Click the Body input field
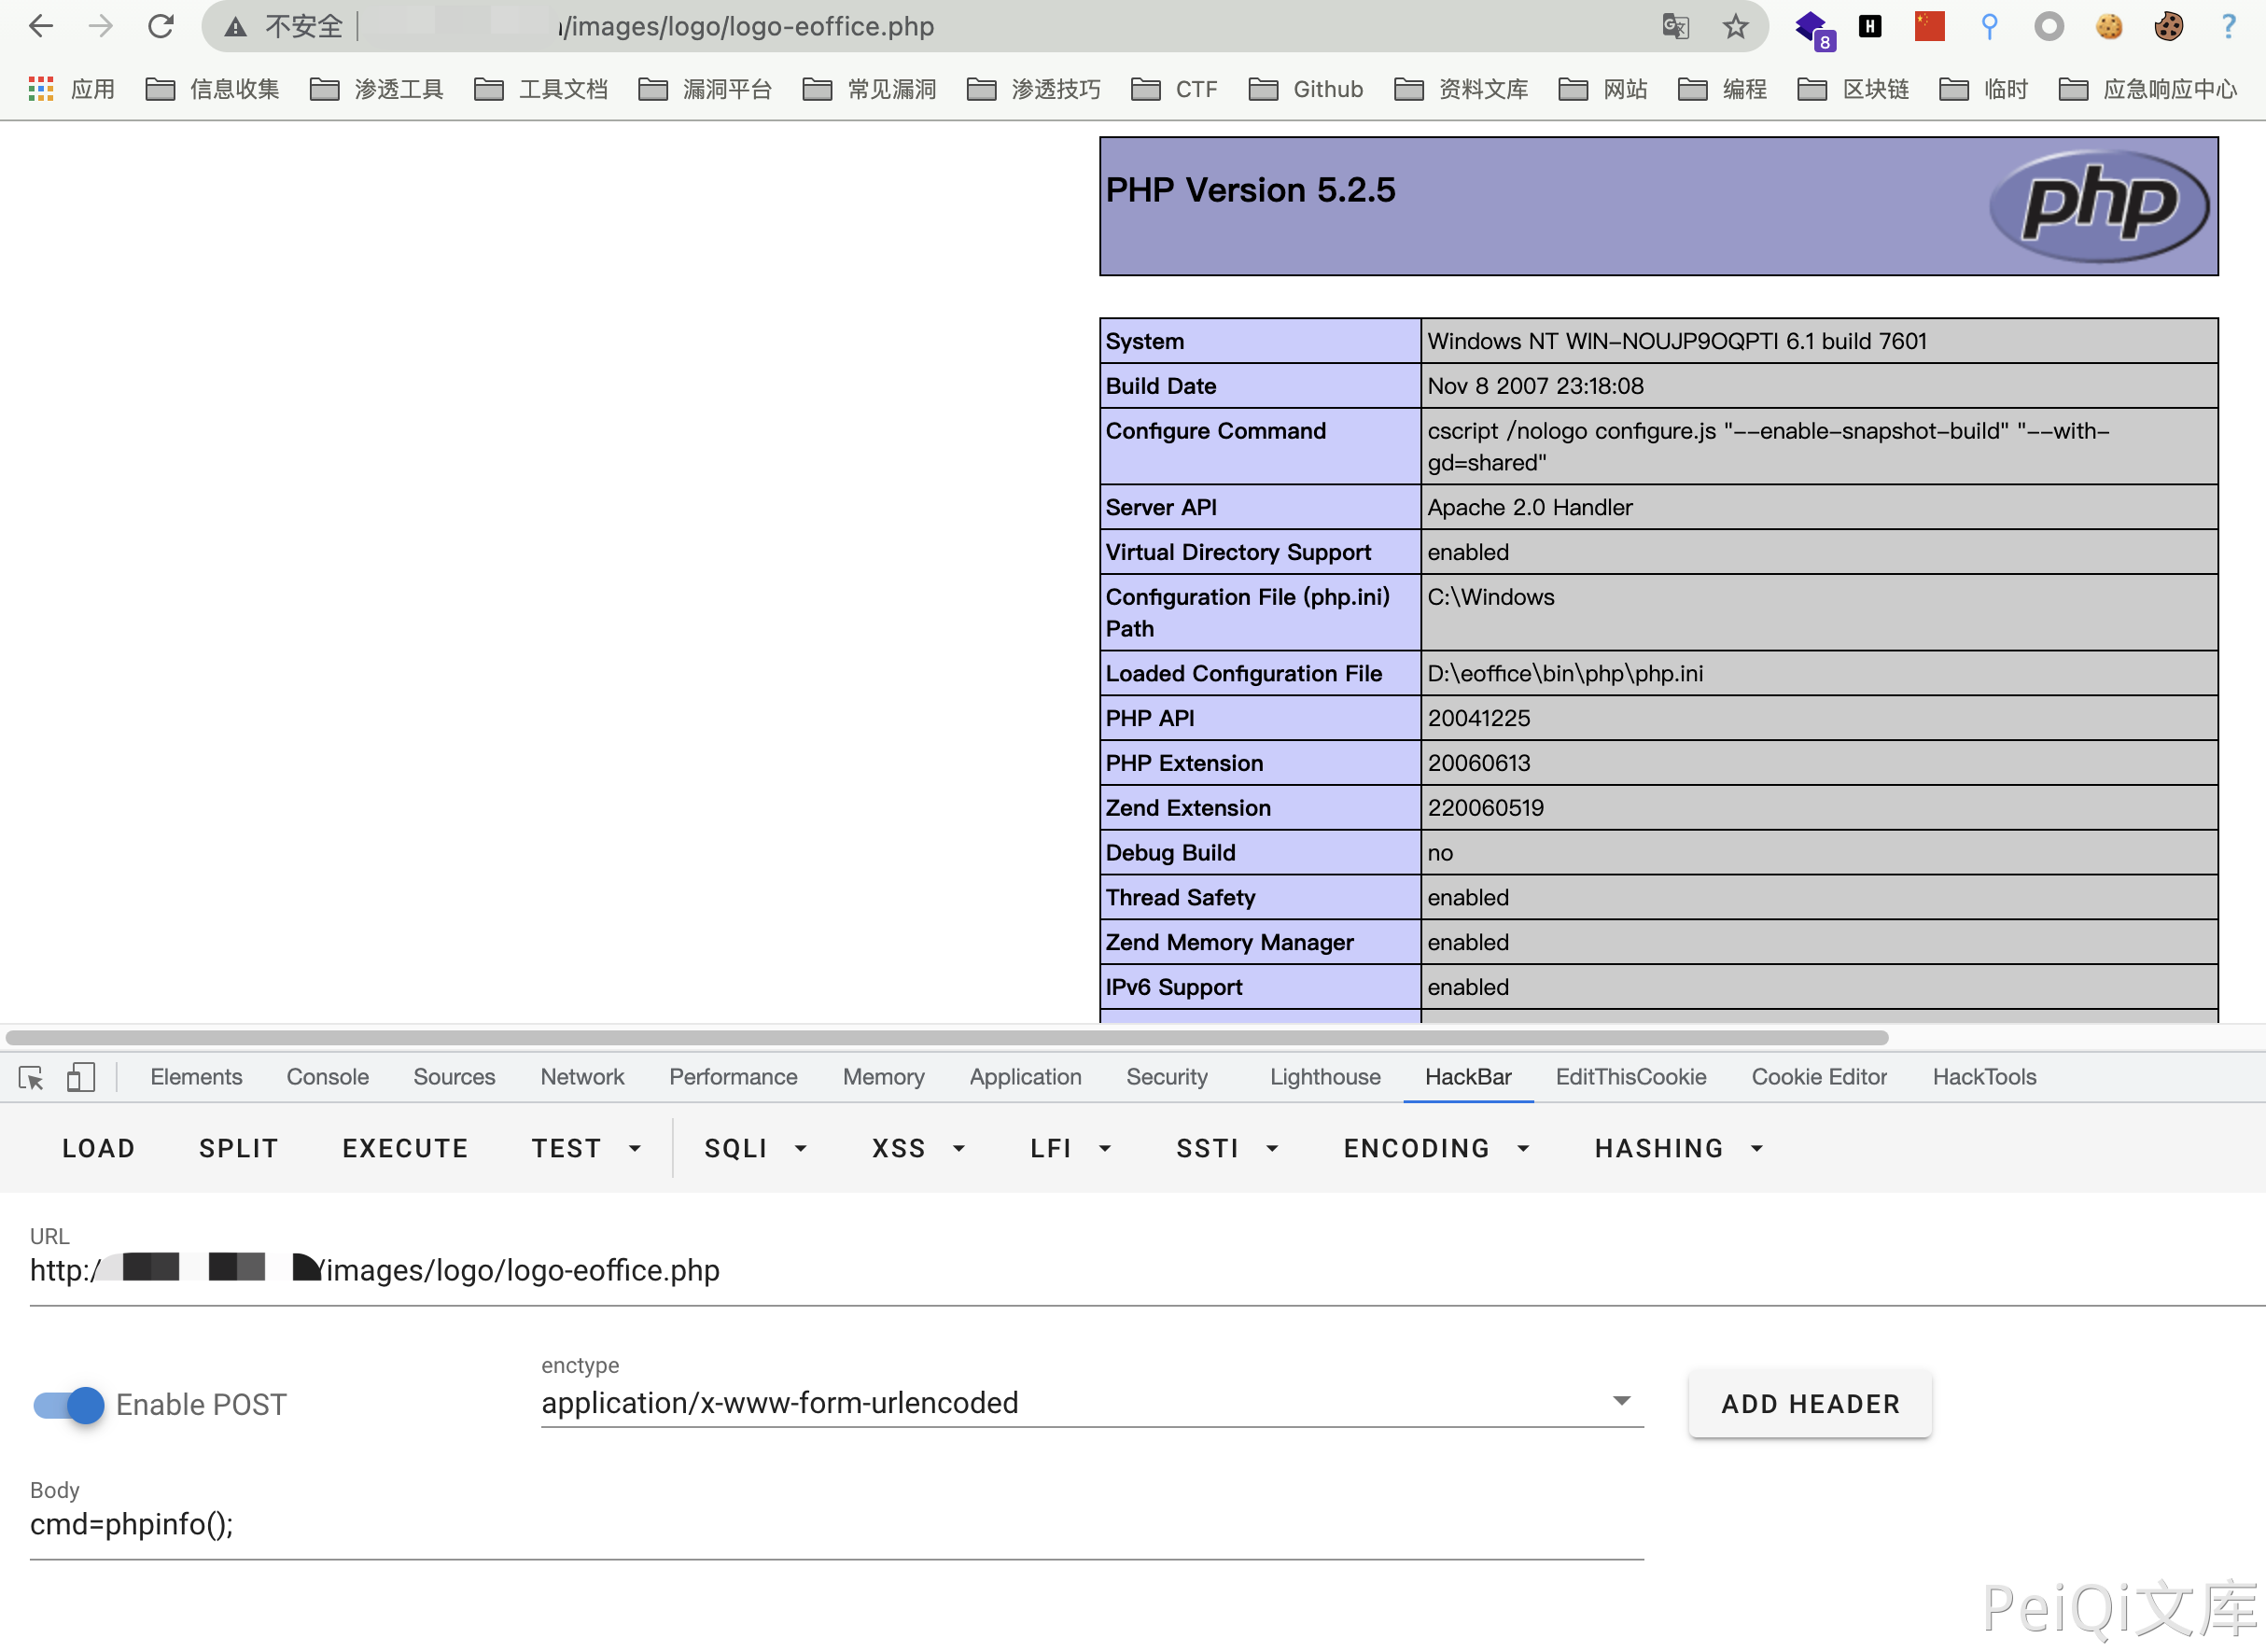2266x1652 pixels. pos(836,1525)
